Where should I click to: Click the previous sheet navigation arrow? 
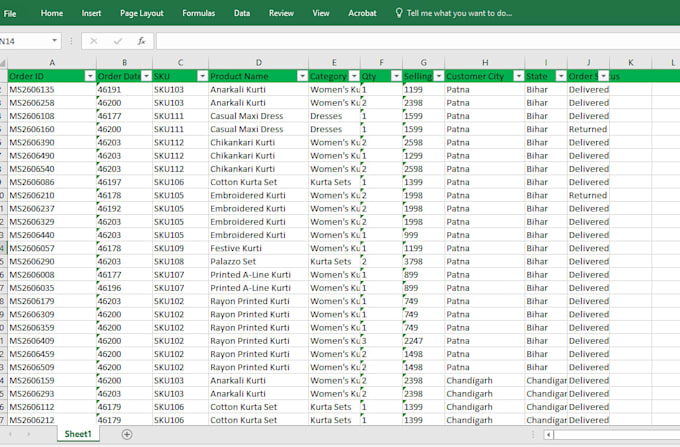click(x=10, y=434)
